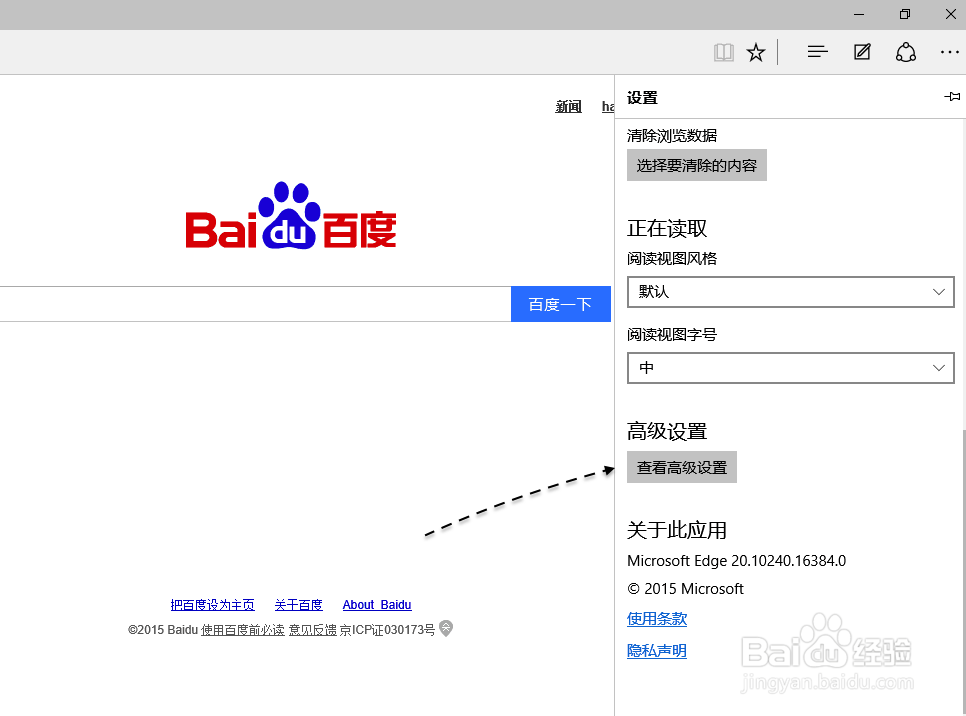The image size is (966, 716).
Task: Restore down the Edge window
Action: tap(904, 14)
